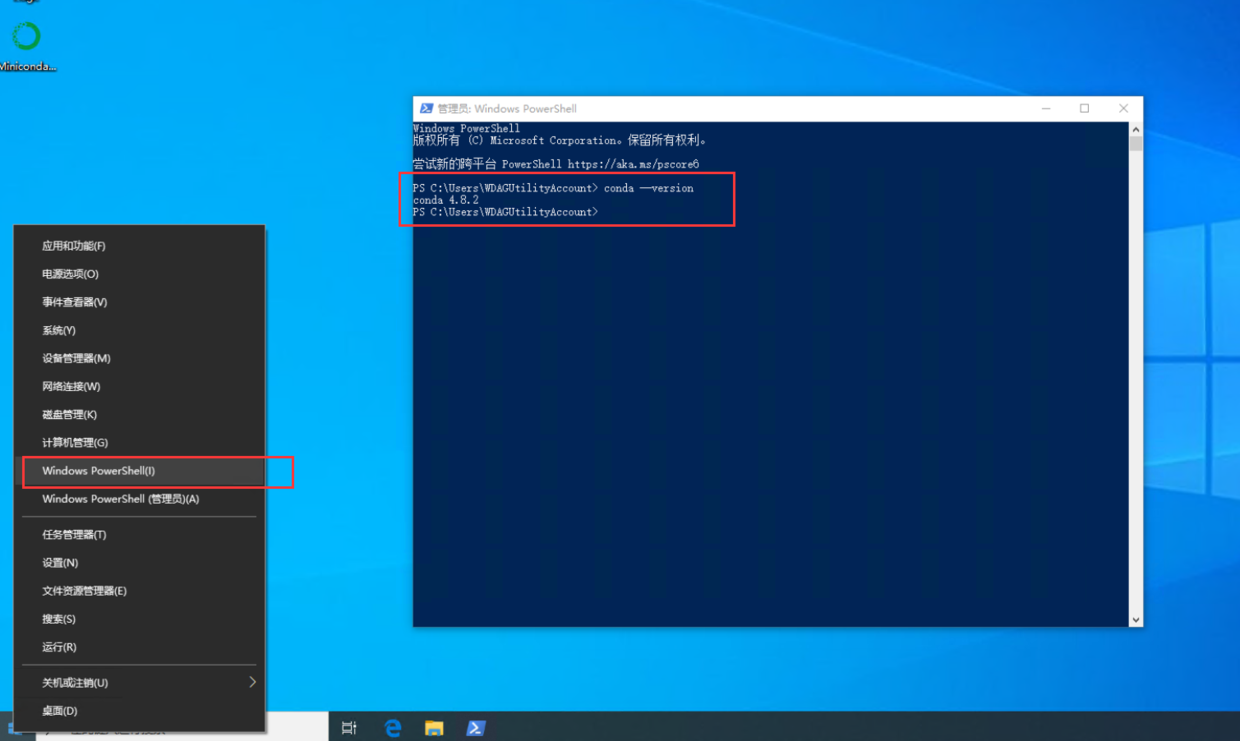
Task: Open Task View from taskbar
Action: 349,728
